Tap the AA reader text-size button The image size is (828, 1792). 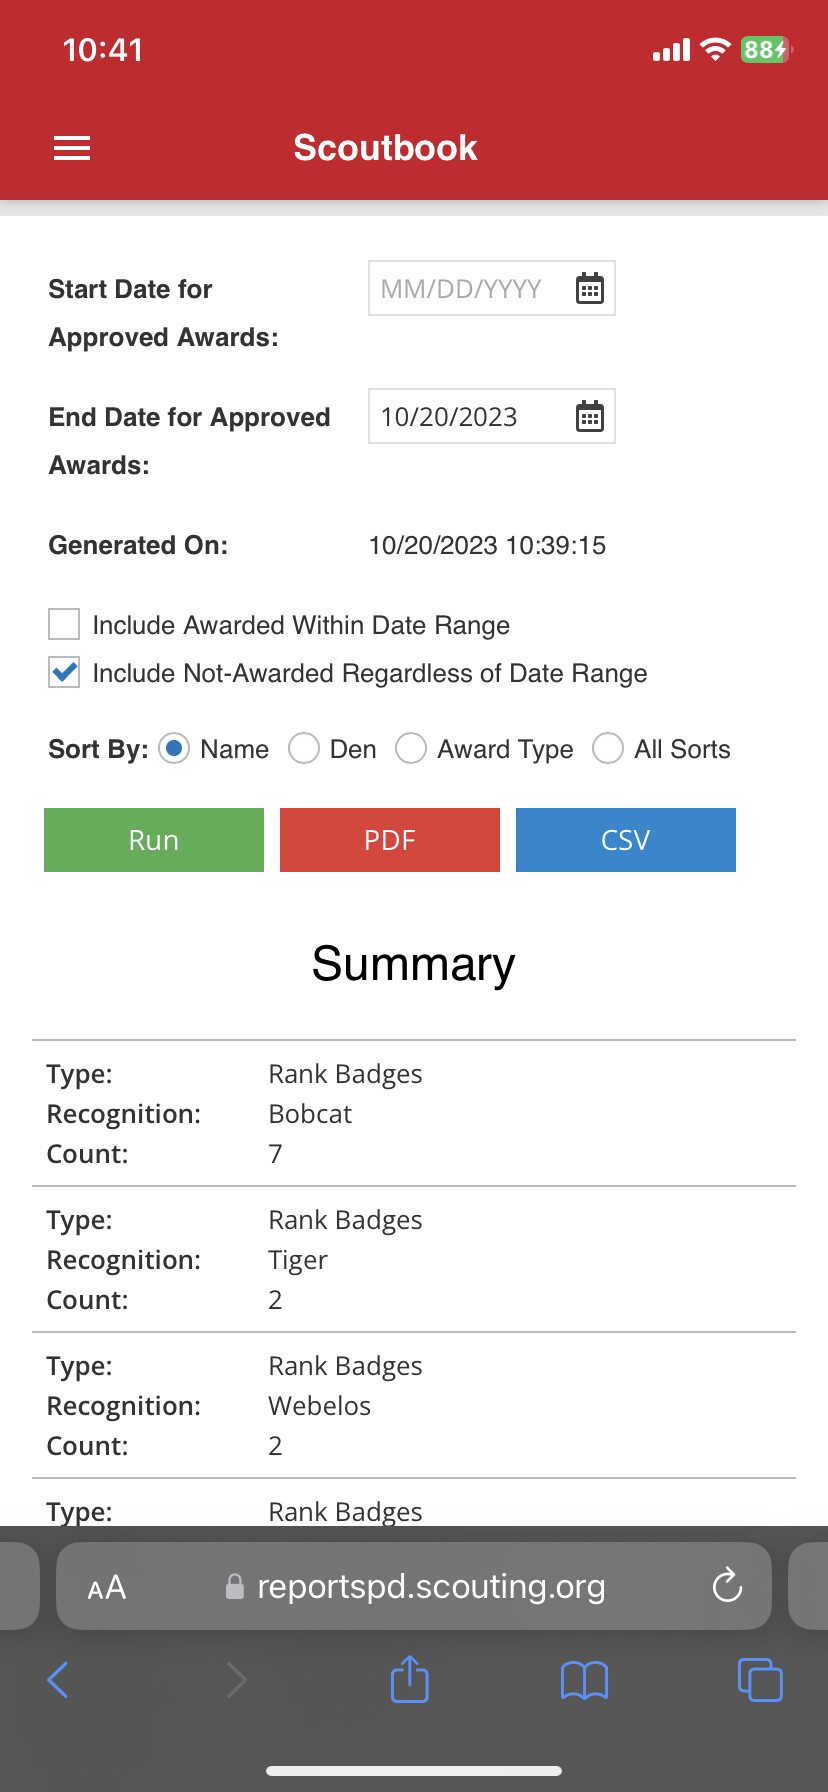click(107, 1587)
